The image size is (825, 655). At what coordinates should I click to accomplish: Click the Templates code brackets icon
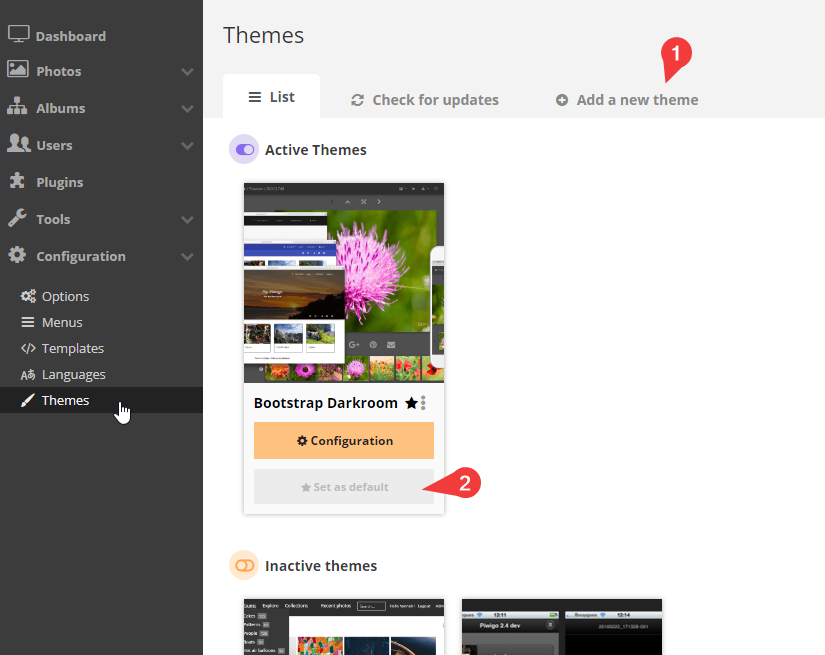pyautogui.click(x=28, y=348)
